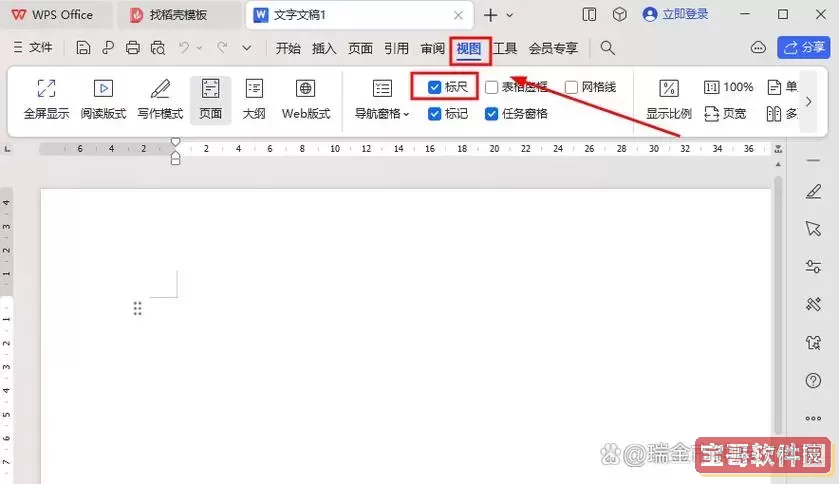Switch to the 开始 tab
This screenshot has height=484, width=839.
pyautogui.click(x=288, y=48)
